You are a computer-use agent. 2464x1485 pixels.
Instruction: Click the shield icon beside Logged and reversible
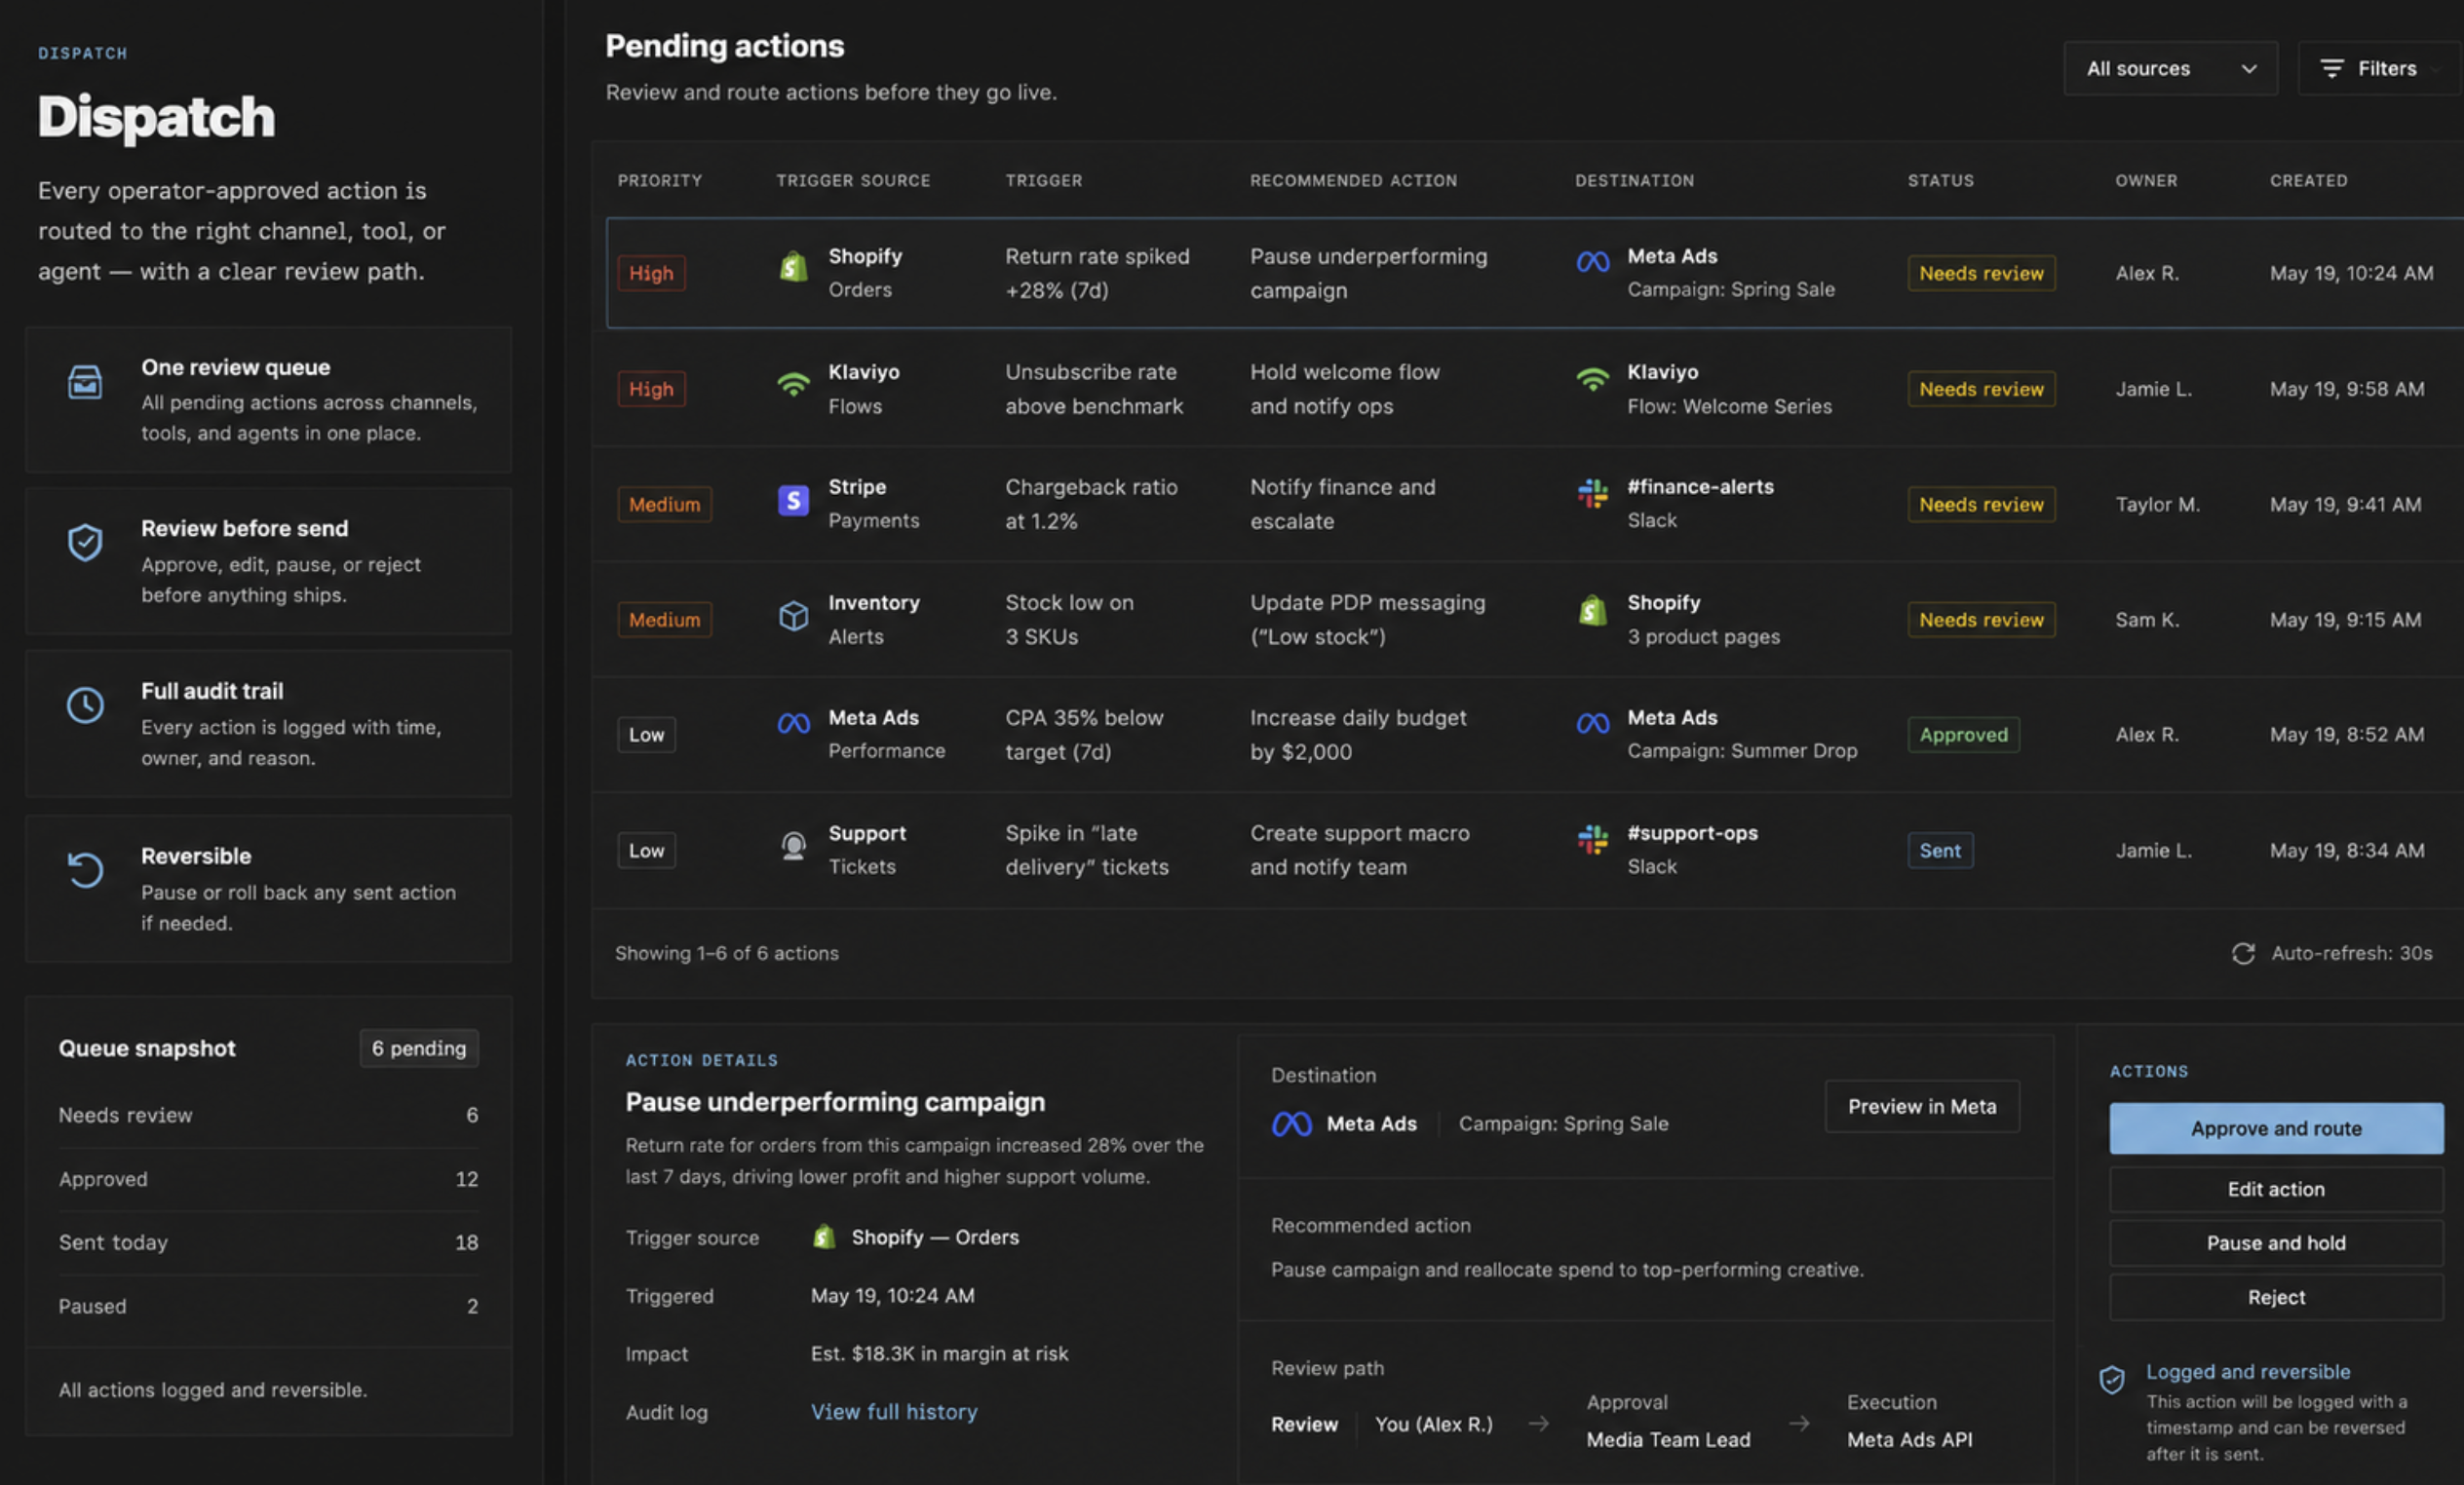tap(2112, 1380)
